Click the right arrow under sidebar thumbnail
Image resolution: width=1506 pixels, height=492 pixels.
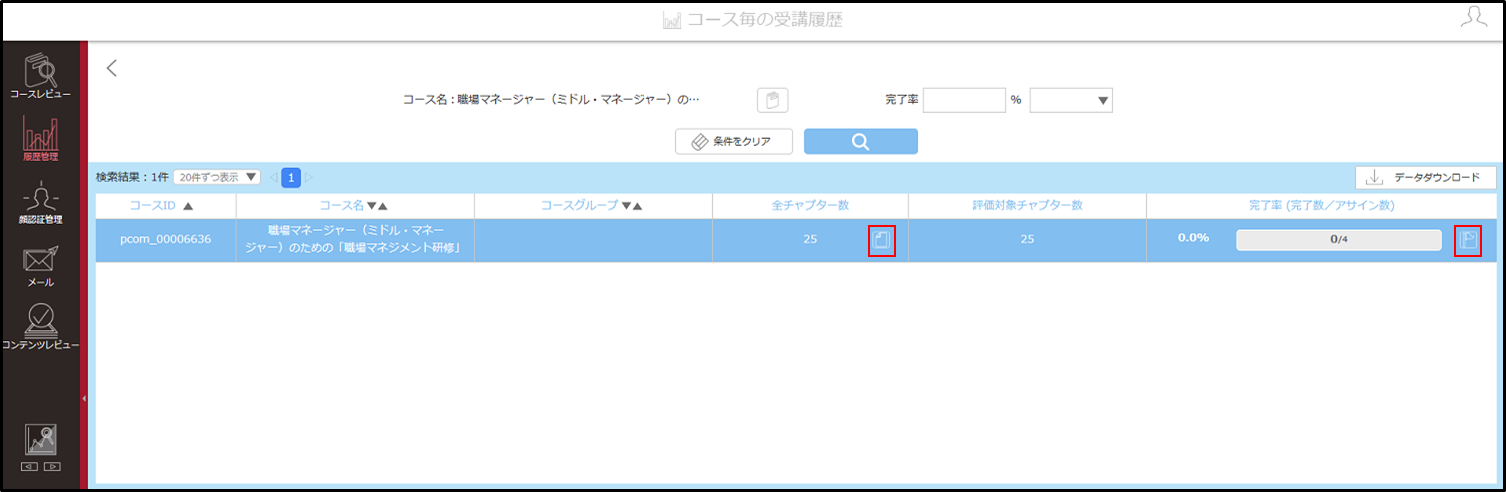[52, 466]
